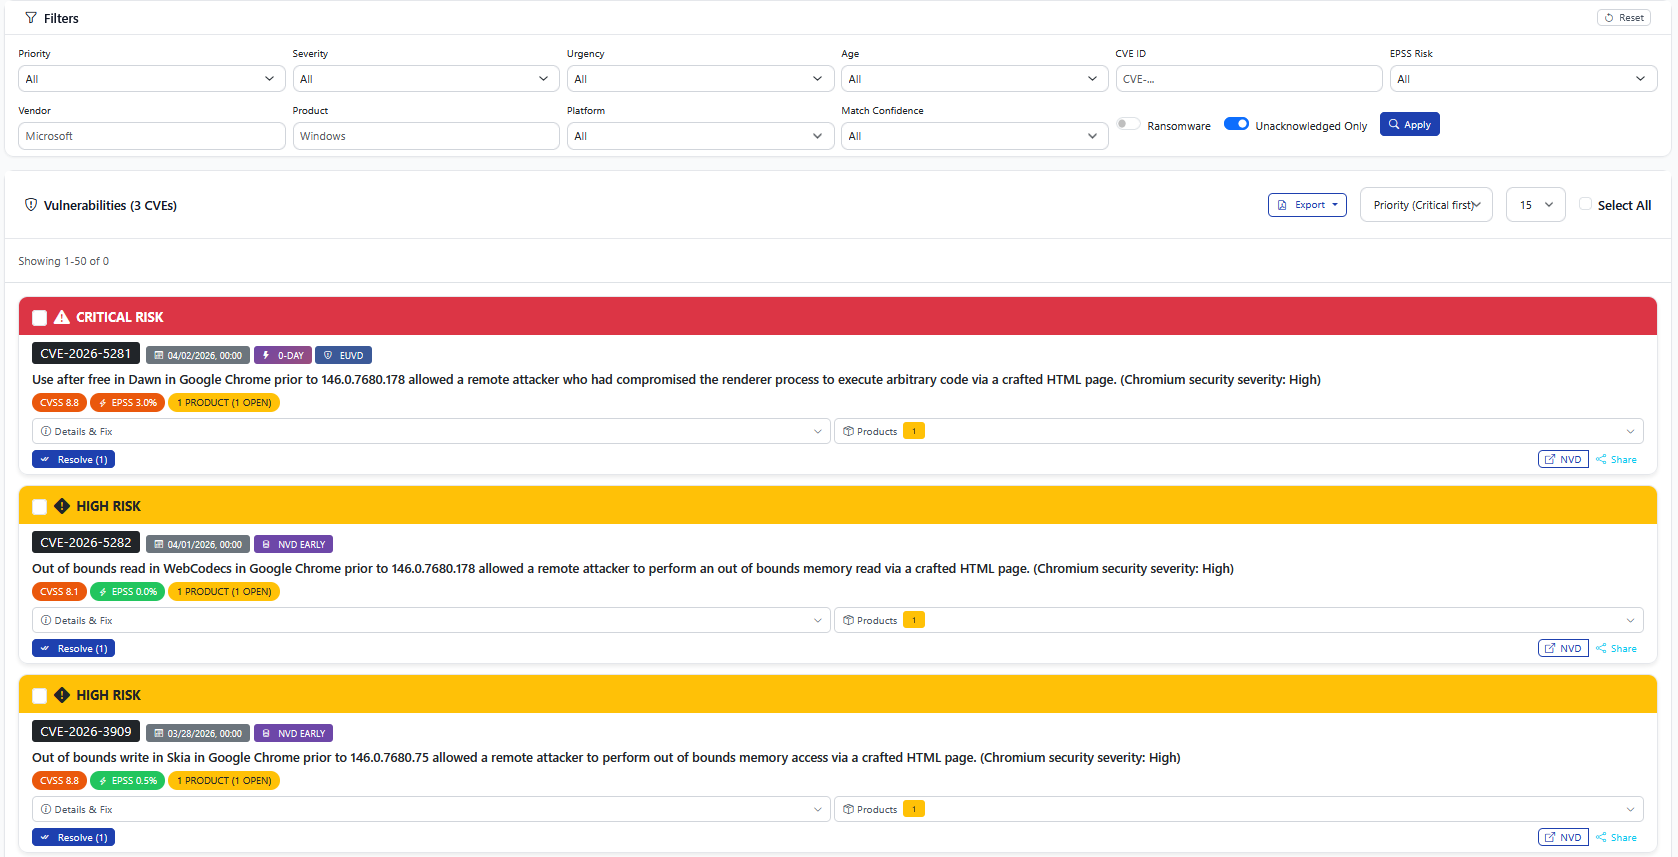Open the Match Confidence dropdown
Viewport: 1678px width, 857px height.
[975, 136]
